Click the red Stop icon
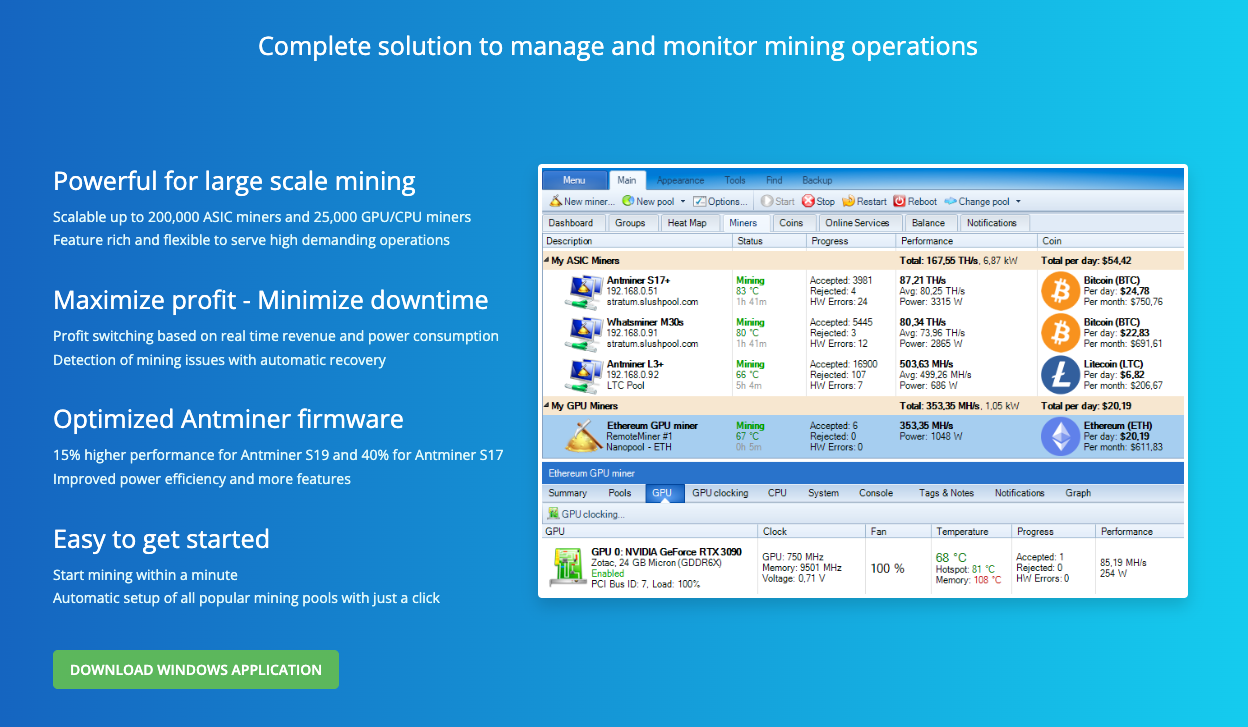 tap(808, 201)
